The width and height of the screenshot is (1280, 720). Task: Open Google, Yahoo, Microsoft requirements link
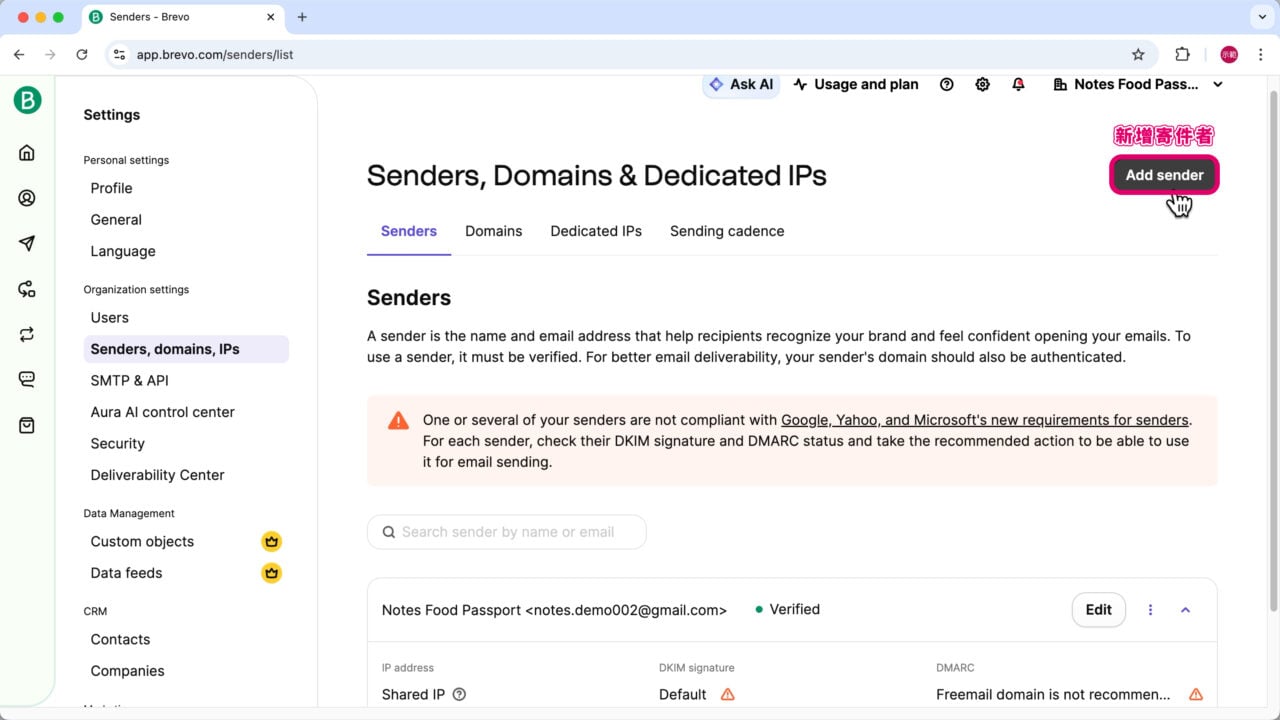click(984, 420)
